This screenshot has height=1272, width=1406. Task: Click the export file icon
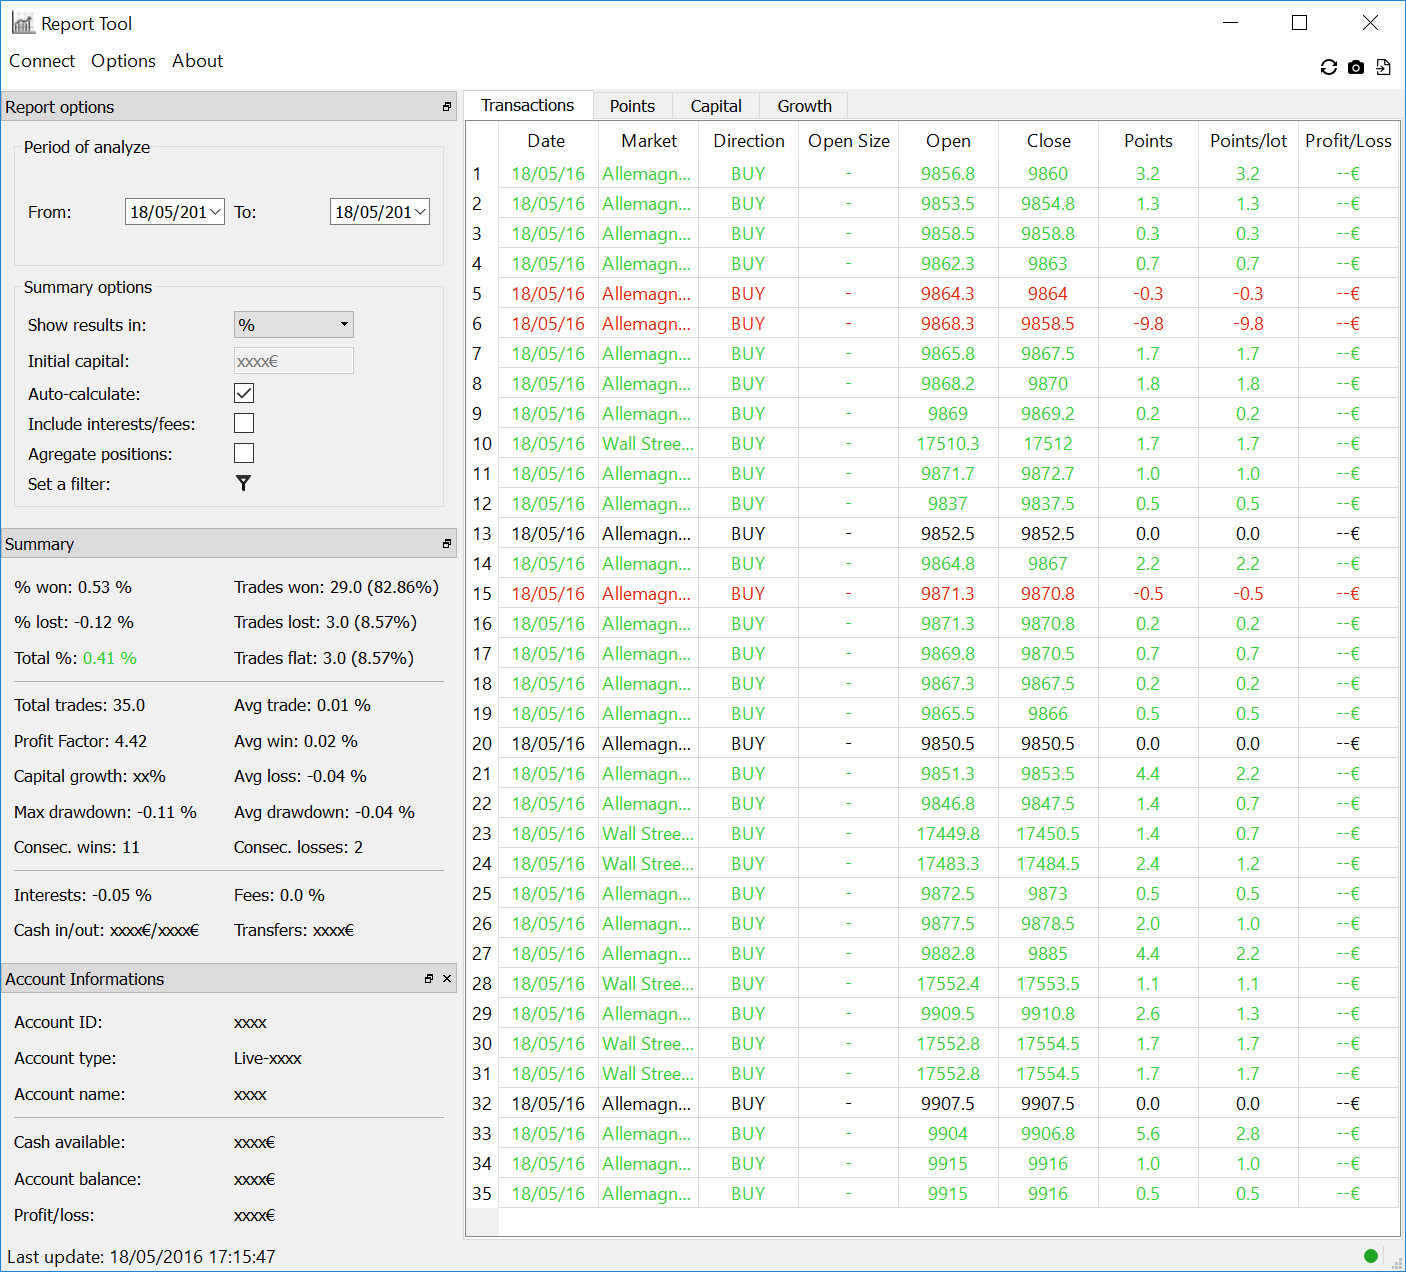click(1383, 67)
